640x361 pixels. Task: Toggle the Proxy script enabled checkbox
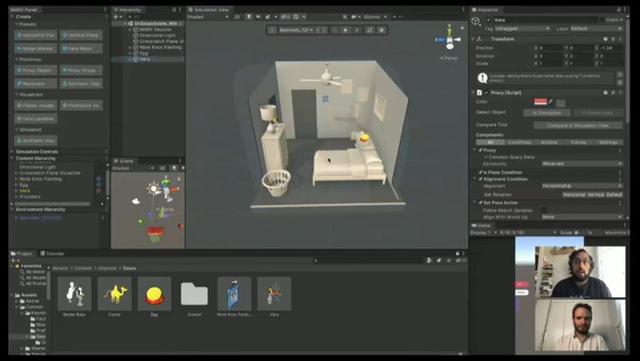tap(486, 93)
